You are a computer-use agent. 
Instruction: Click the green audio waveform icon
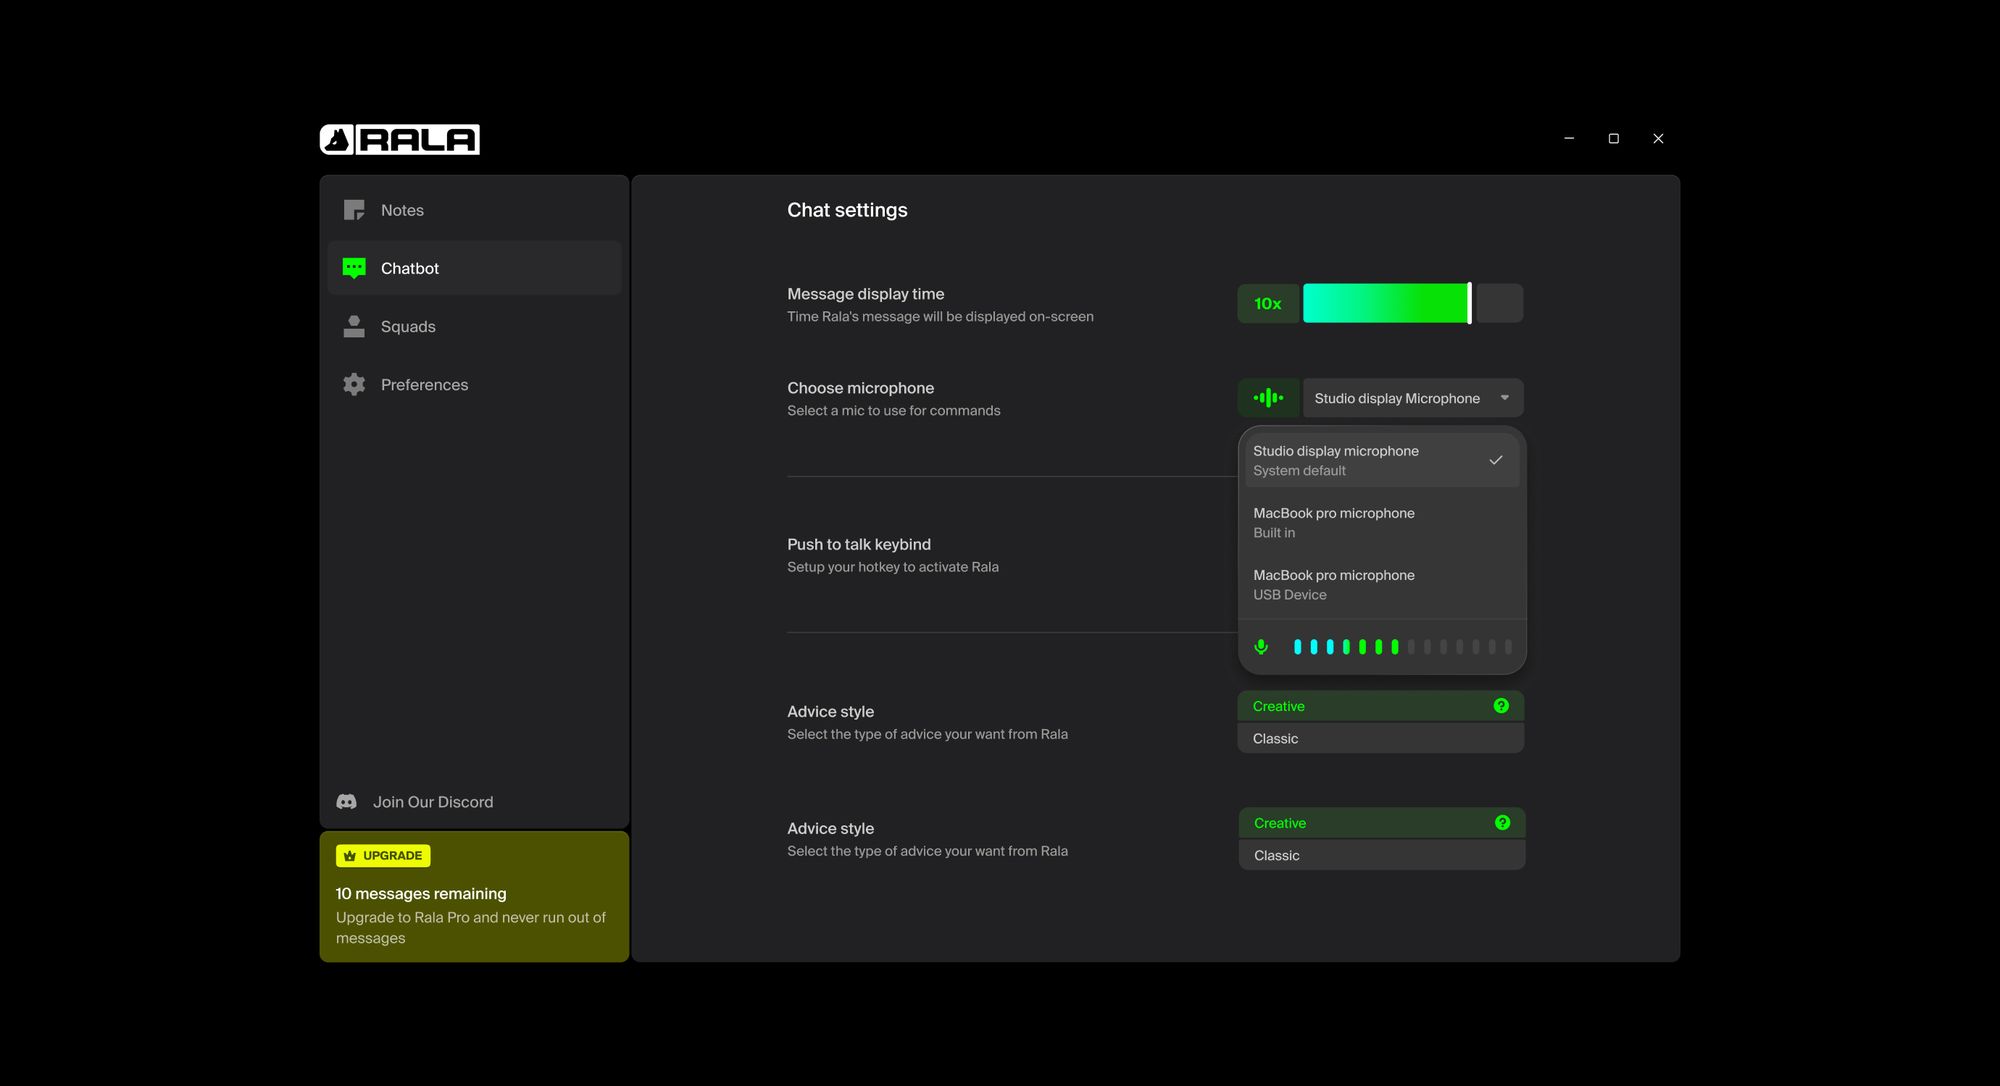coord(1268,398)
